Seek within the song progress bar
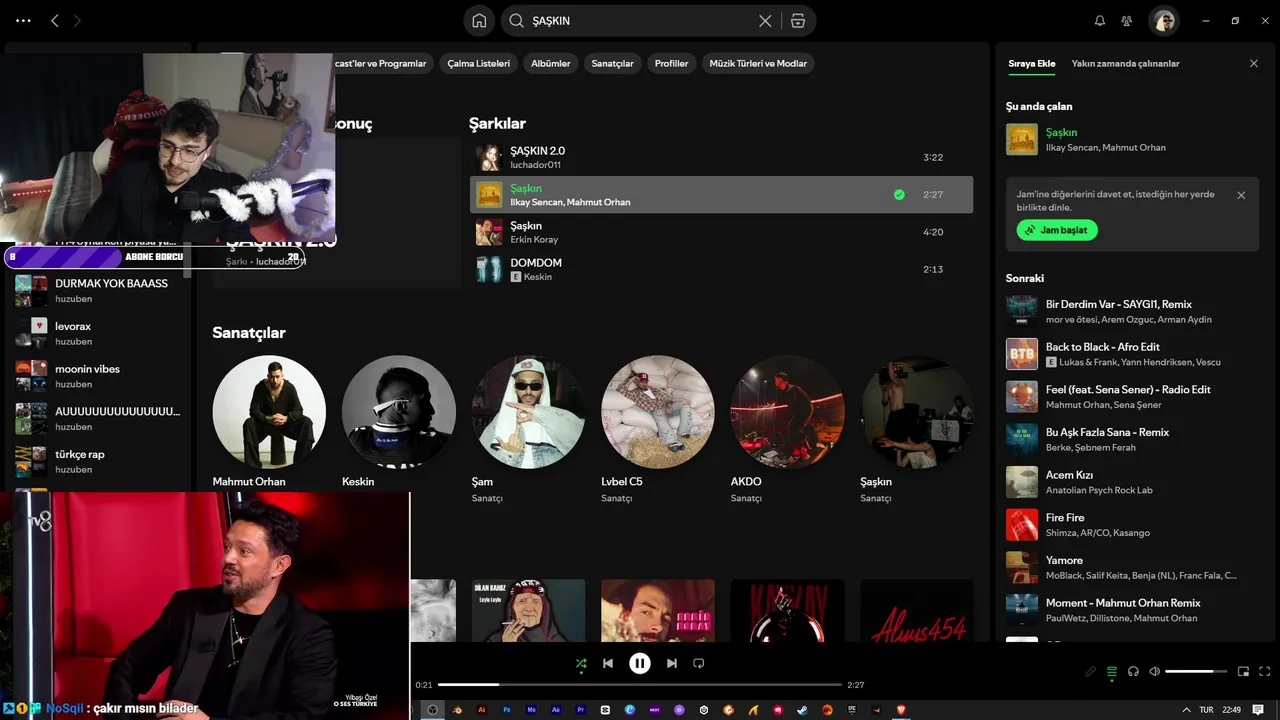Screen dimensions: 1280x720 coord(640,684)
